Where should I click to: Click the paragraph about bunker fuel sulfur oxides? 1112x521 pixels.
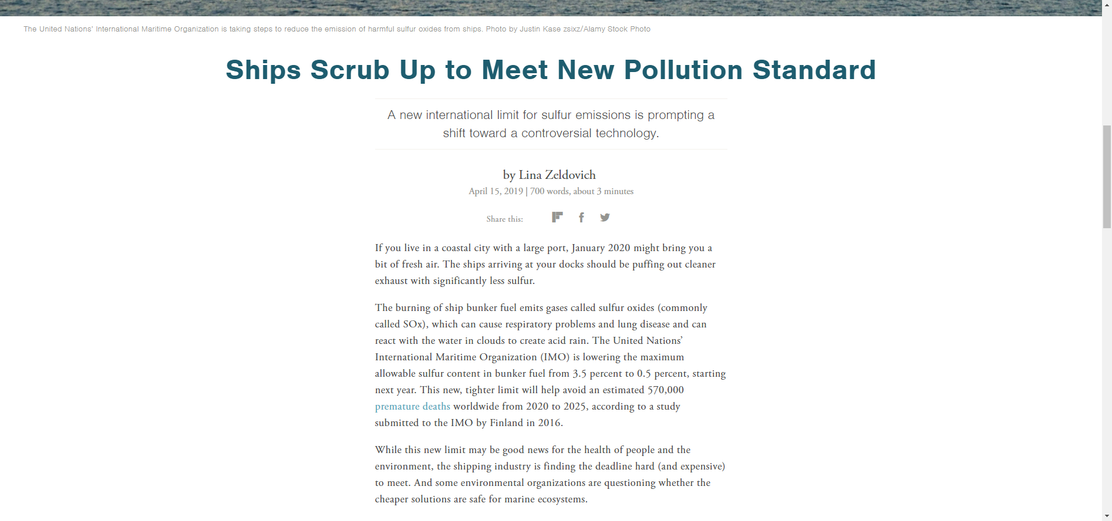pyautogui.click(x=550, y=365)
